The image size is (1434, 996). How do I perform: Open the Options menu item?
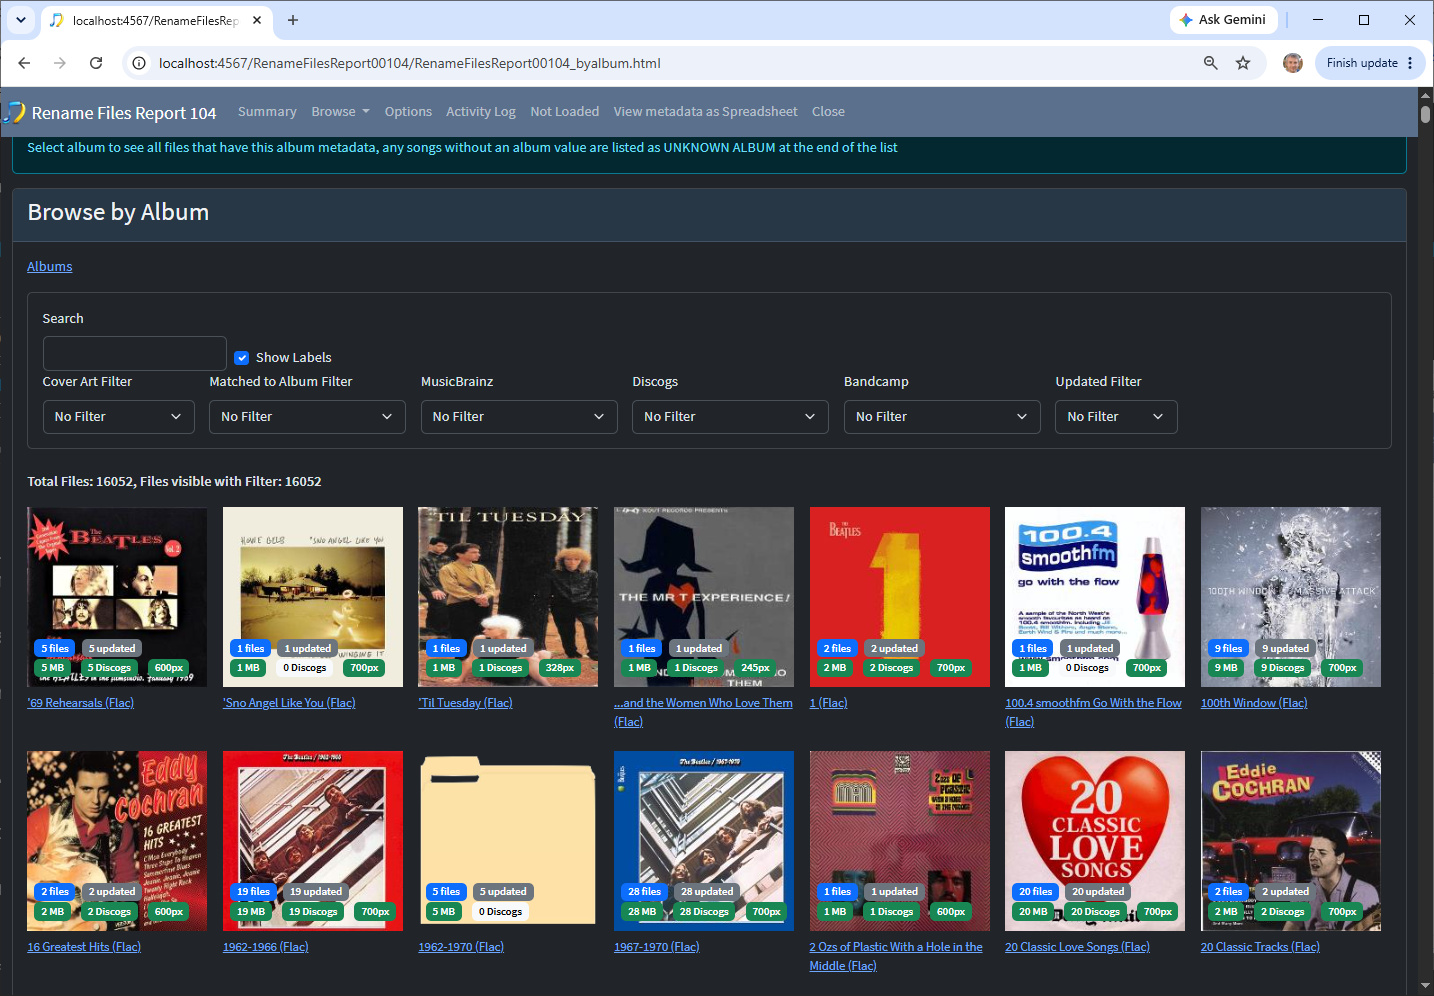click(408, 112)
